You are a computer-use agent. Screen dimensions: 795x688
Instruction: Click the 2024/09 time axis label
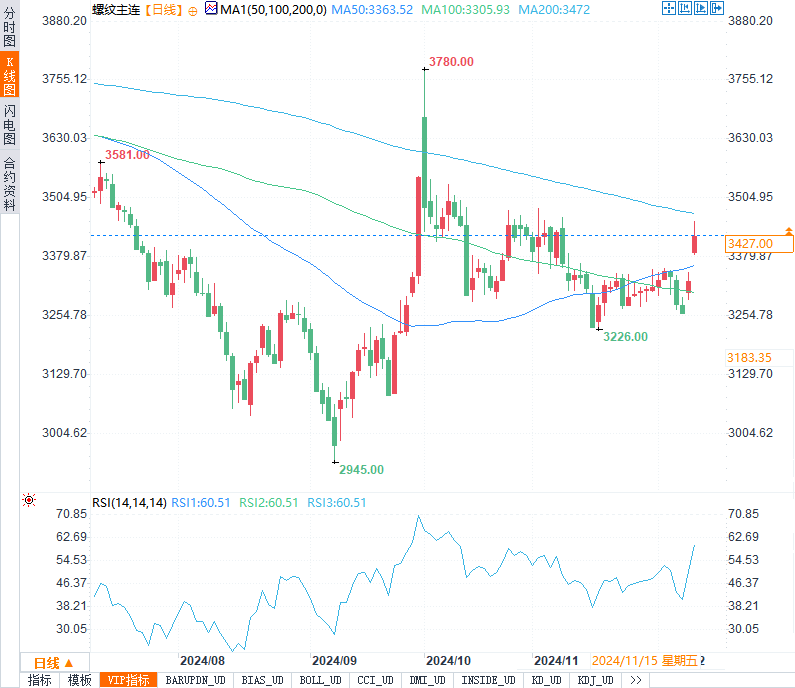[334, 661]
